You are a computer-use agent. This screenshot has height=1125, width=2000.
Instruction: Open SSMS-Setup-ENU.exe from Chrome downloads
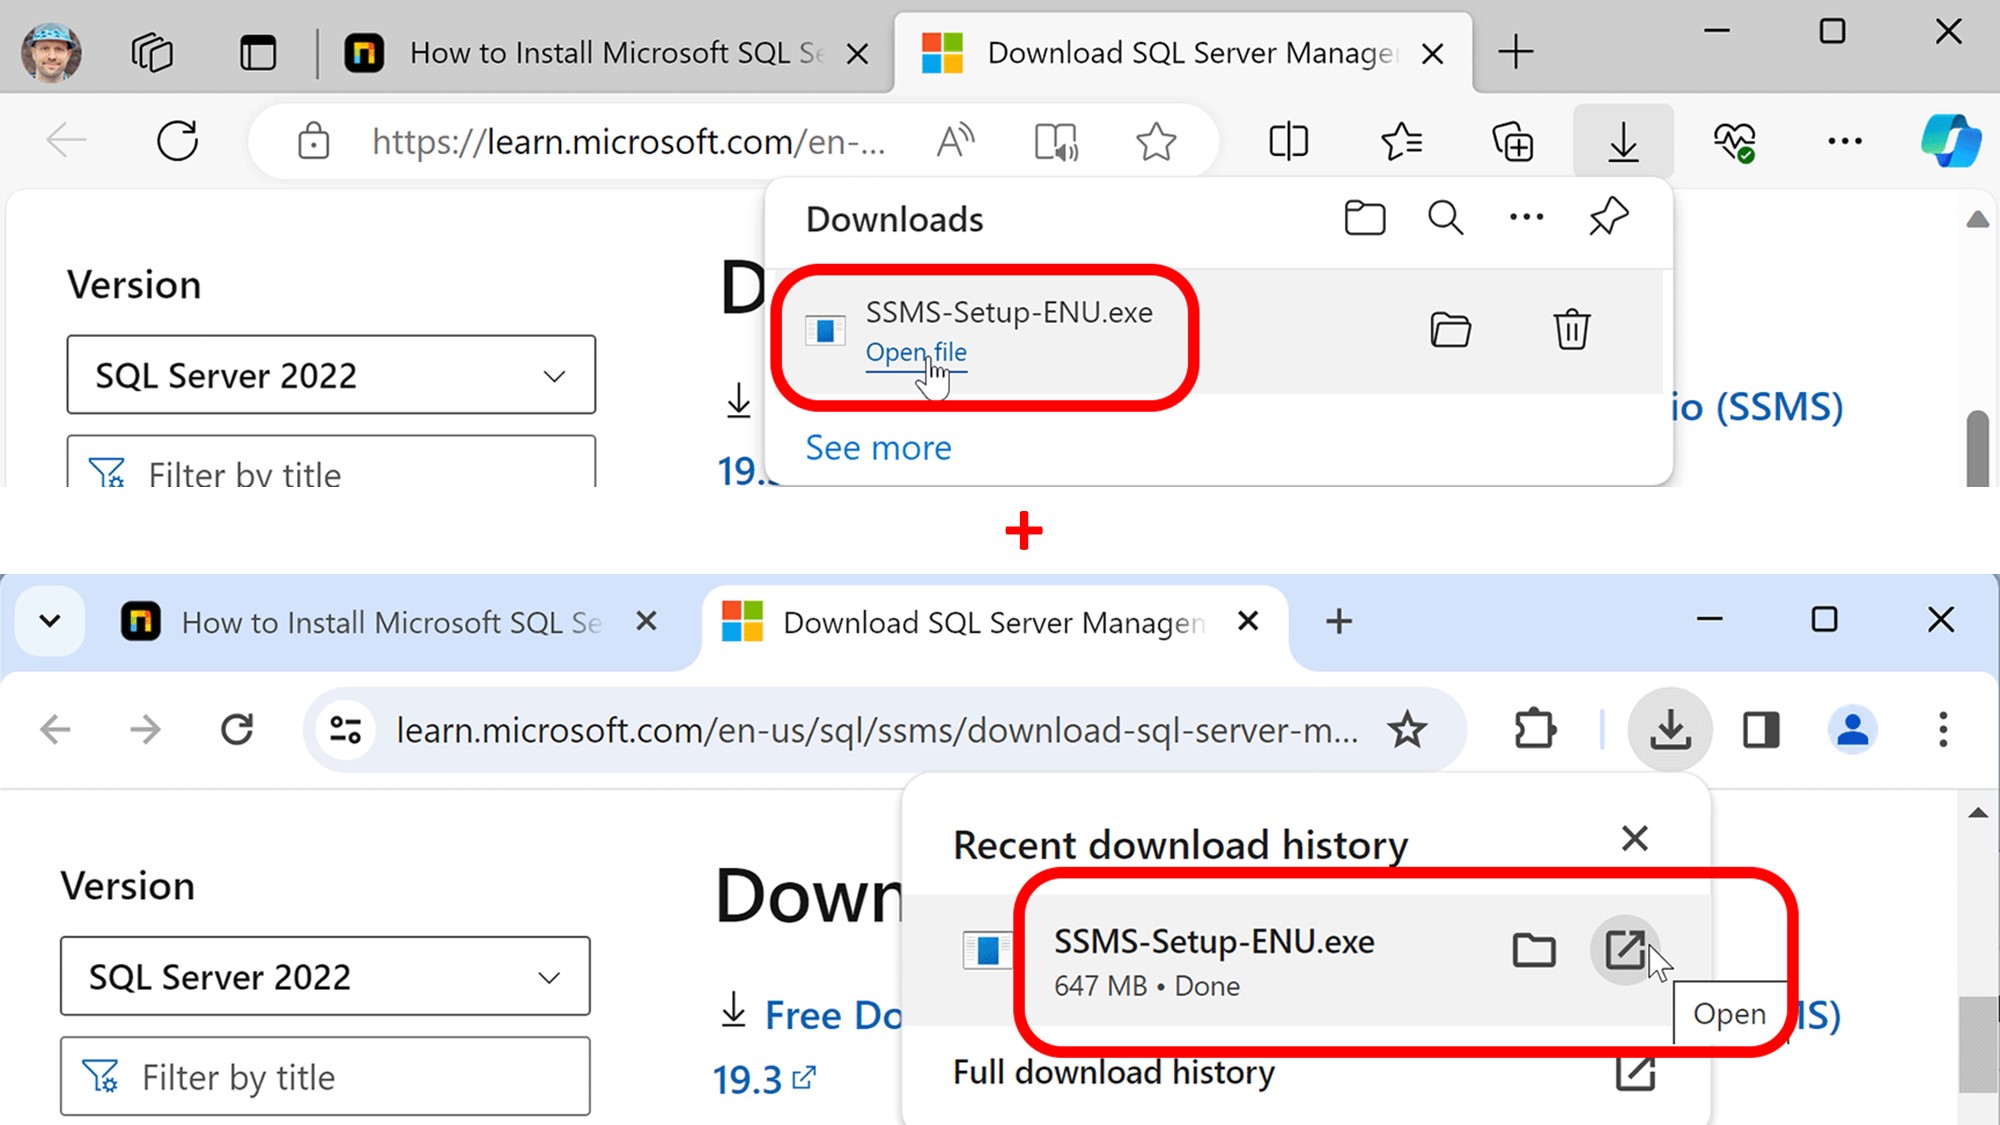(x=1626, y=949)
